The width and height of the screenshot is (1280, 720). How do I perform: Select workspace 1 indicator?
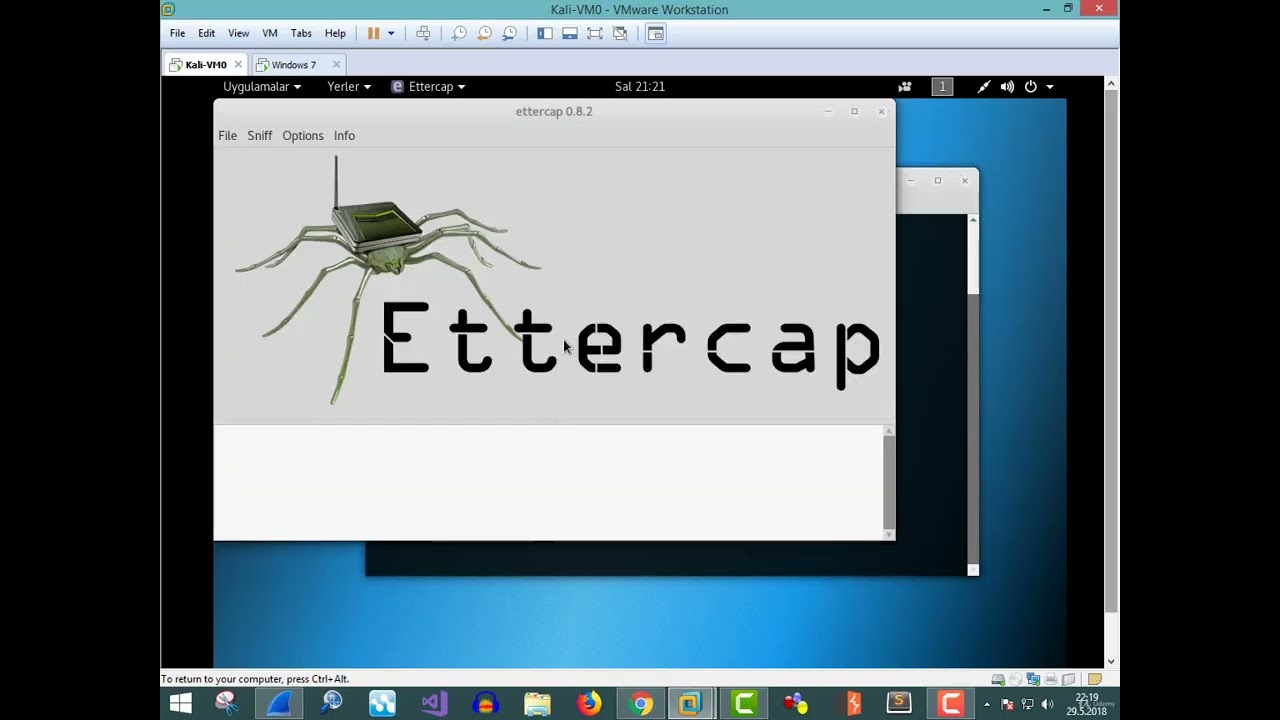(942, 87)
